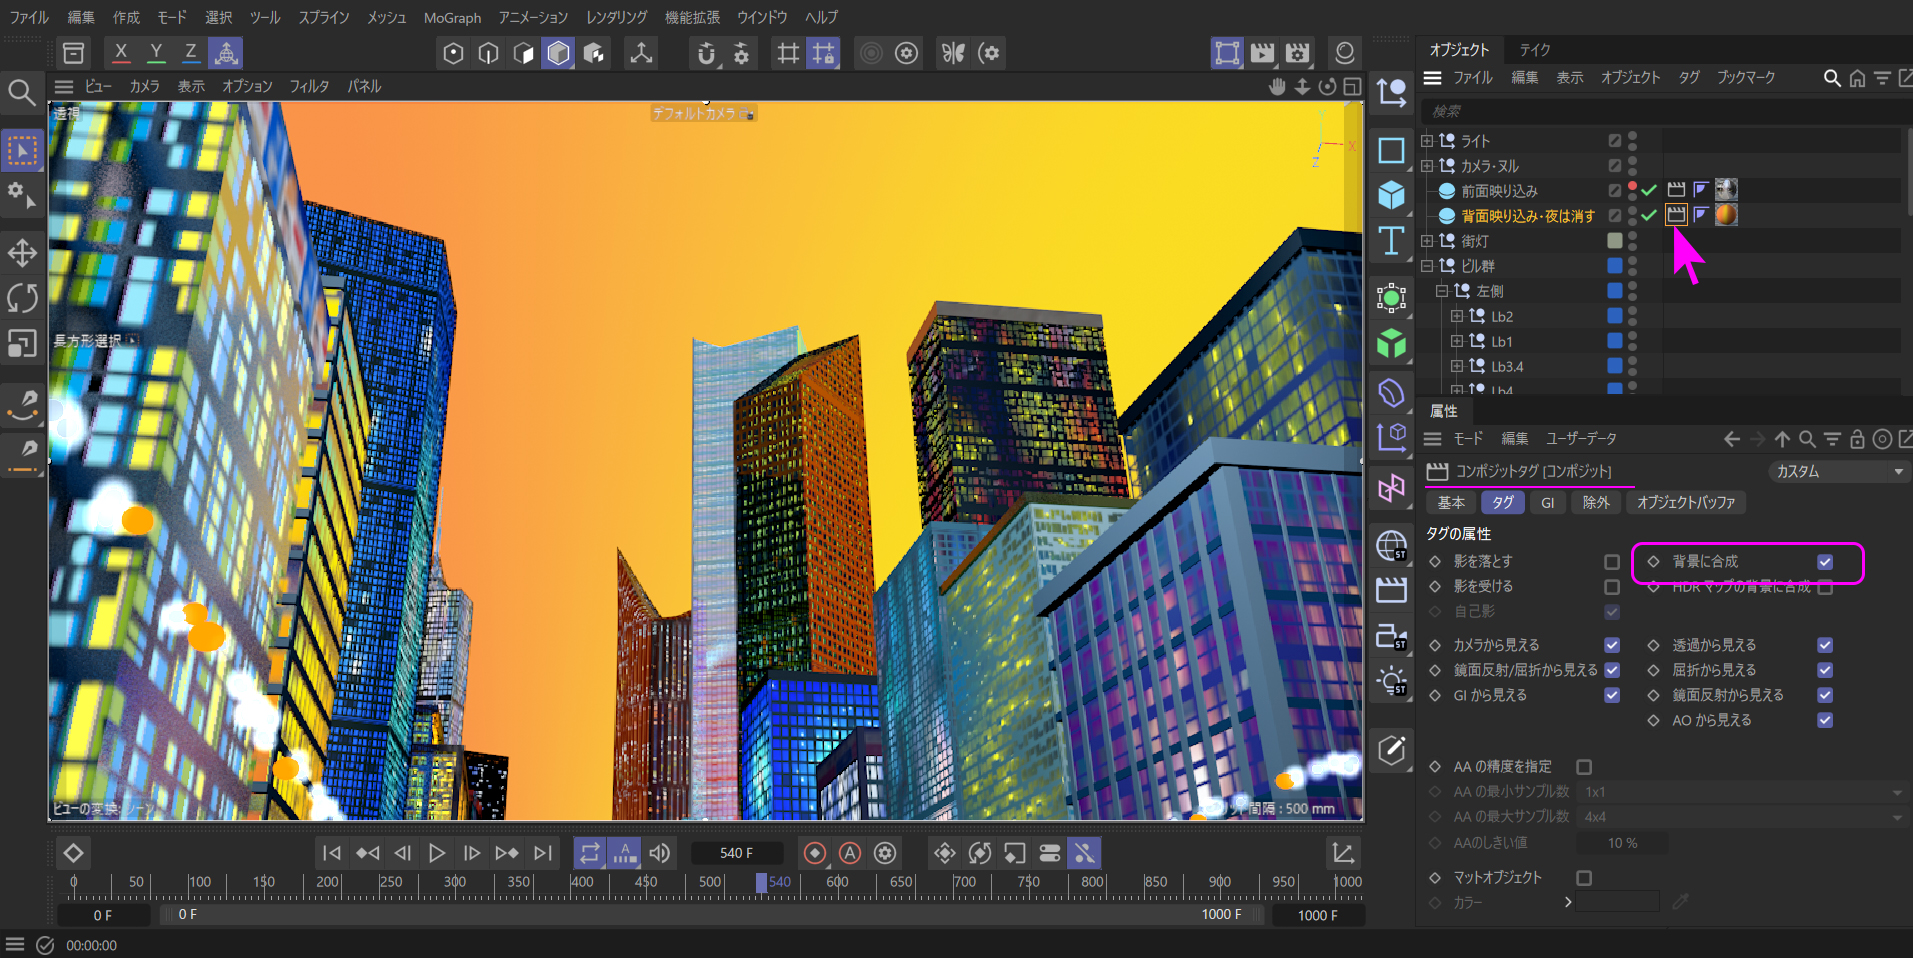Click the Record active objects button
The image size is (1913, 958).
click(x=815, y=853)
